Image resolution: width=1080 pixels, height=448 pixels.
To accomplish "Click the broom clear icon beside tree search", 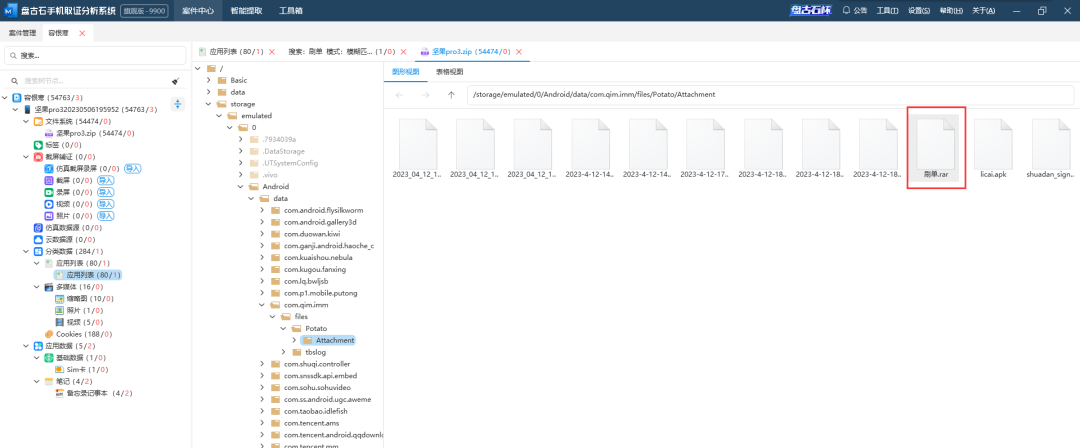I will tap(175, 81).
